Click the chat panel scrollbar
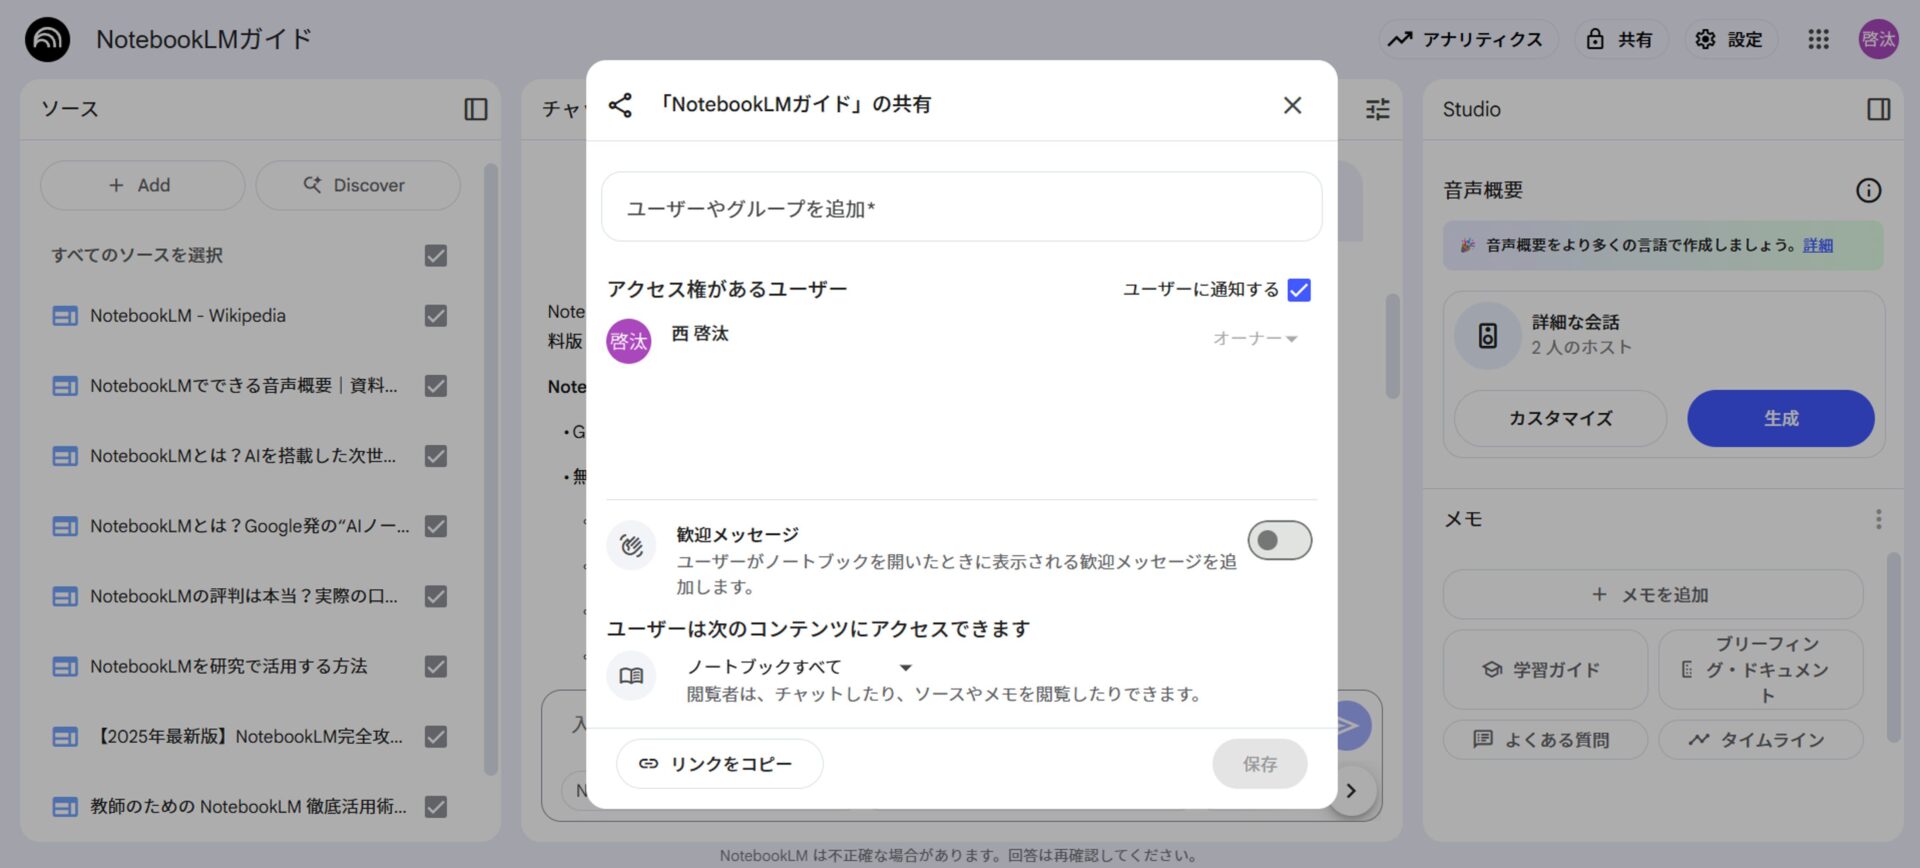Screen dimensions: 1920x868 [1392, 346]
